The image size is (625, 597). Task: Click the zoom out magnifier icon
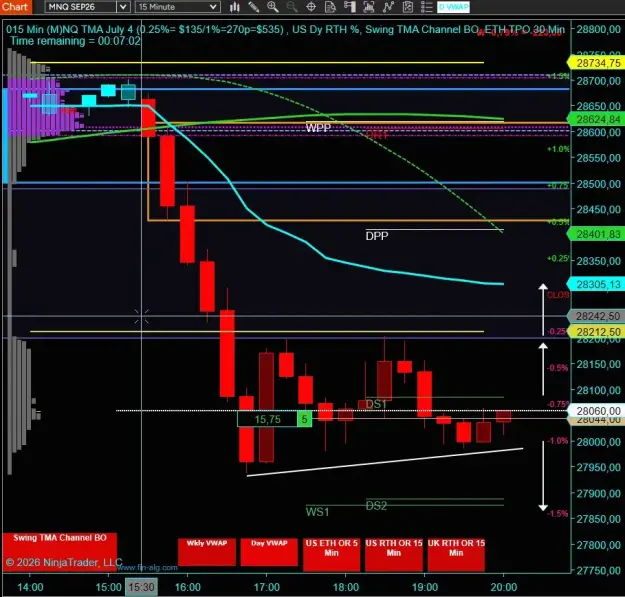point(292,7)
